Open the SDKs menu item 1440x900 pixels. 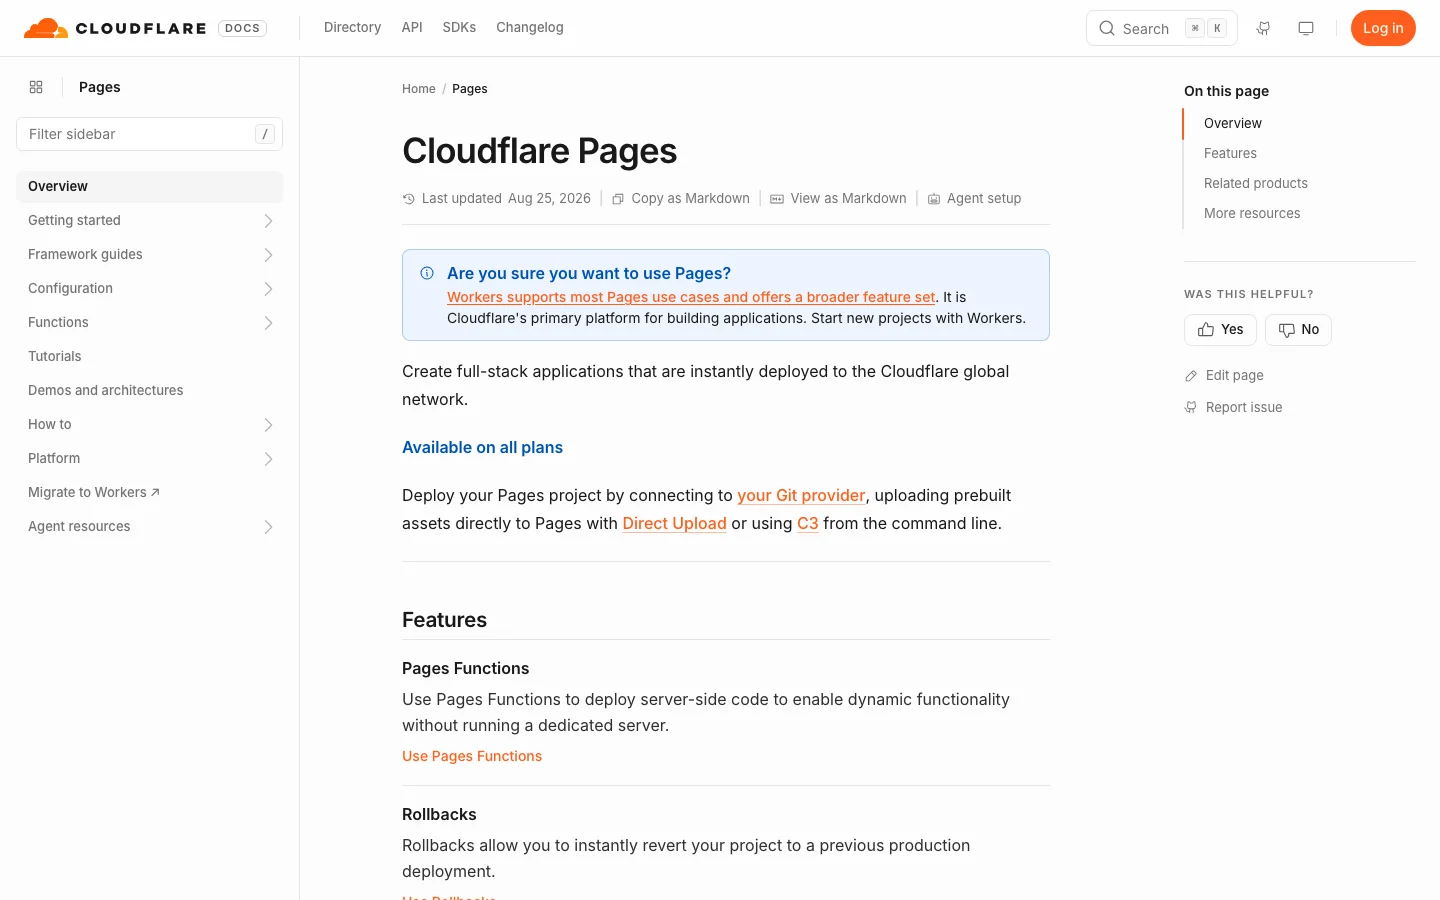click(459, 28)
